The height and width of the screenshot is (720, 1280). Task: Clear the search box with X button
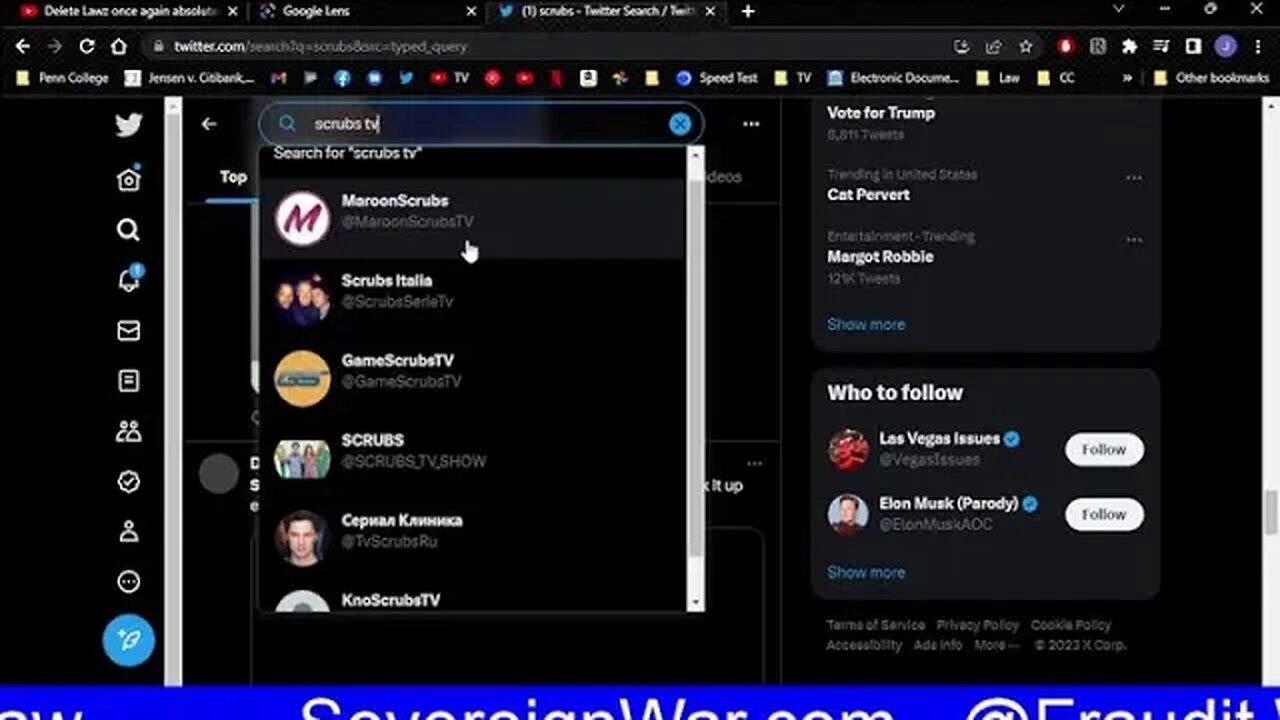click(x=680, y=124)
